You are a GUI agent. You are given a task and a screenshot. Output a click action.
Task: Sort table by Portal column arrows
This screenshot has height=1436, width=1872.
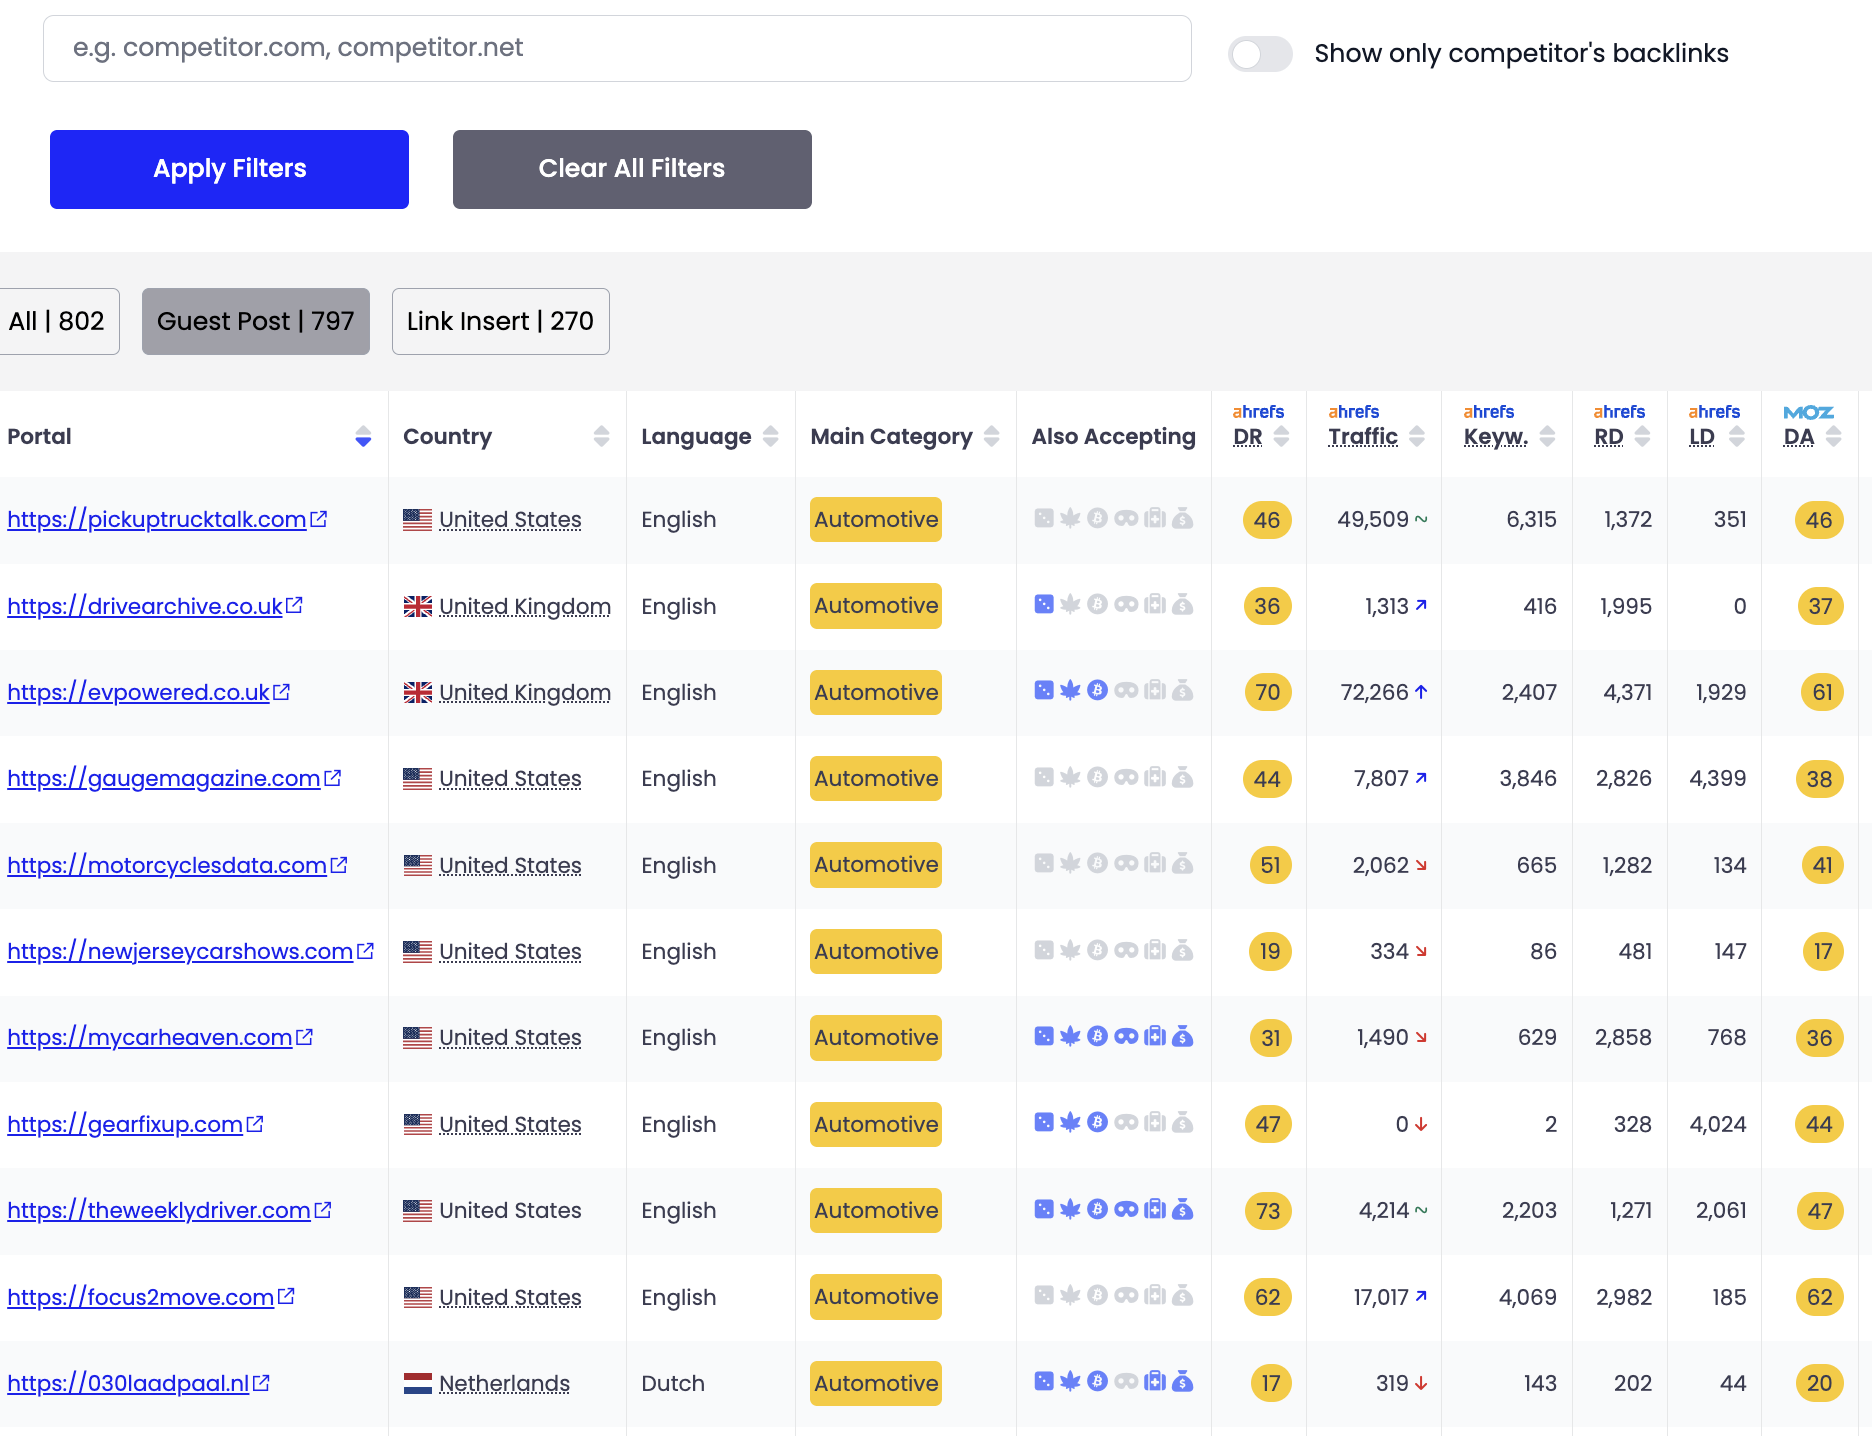363,437
